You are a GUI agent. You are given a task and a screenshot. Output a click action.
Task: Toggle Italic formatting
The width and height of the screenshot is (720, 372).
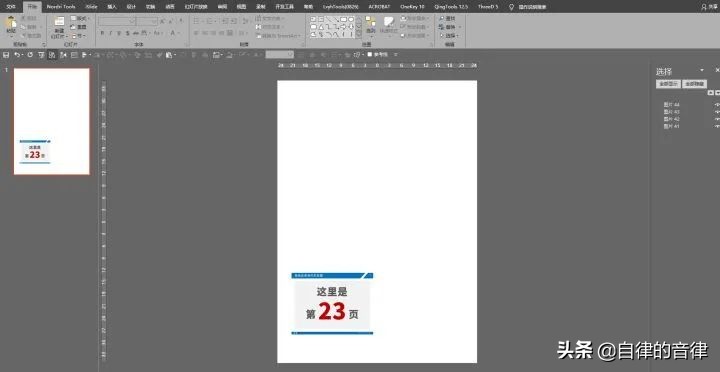pyautogui.click(x=111, y=33)
